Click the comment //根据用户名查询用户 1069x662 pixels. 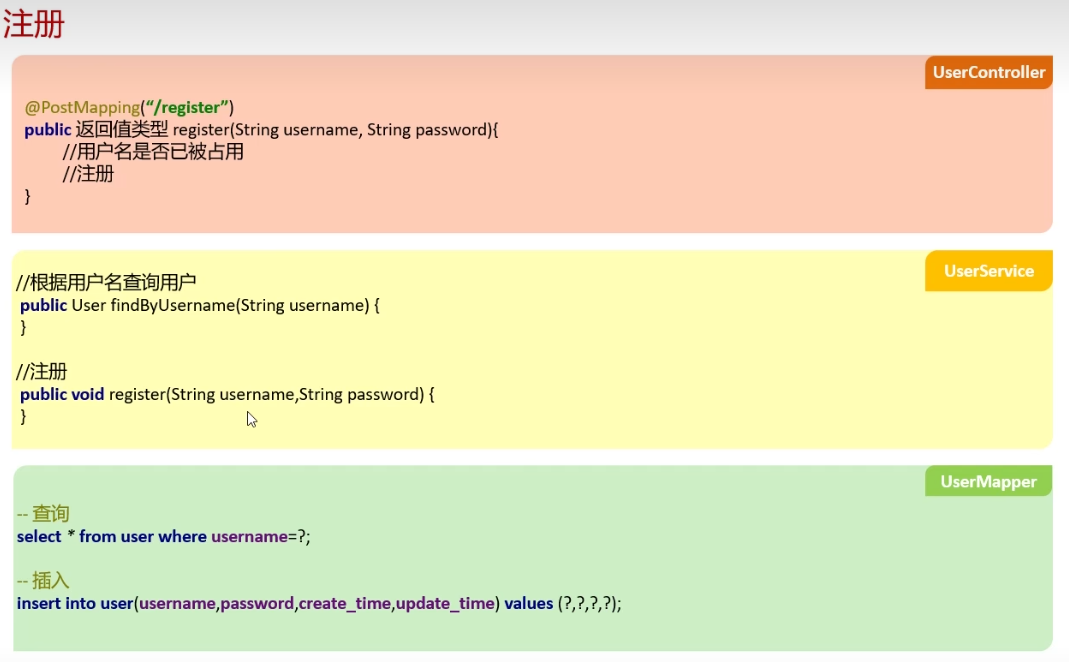coord(106,282)
